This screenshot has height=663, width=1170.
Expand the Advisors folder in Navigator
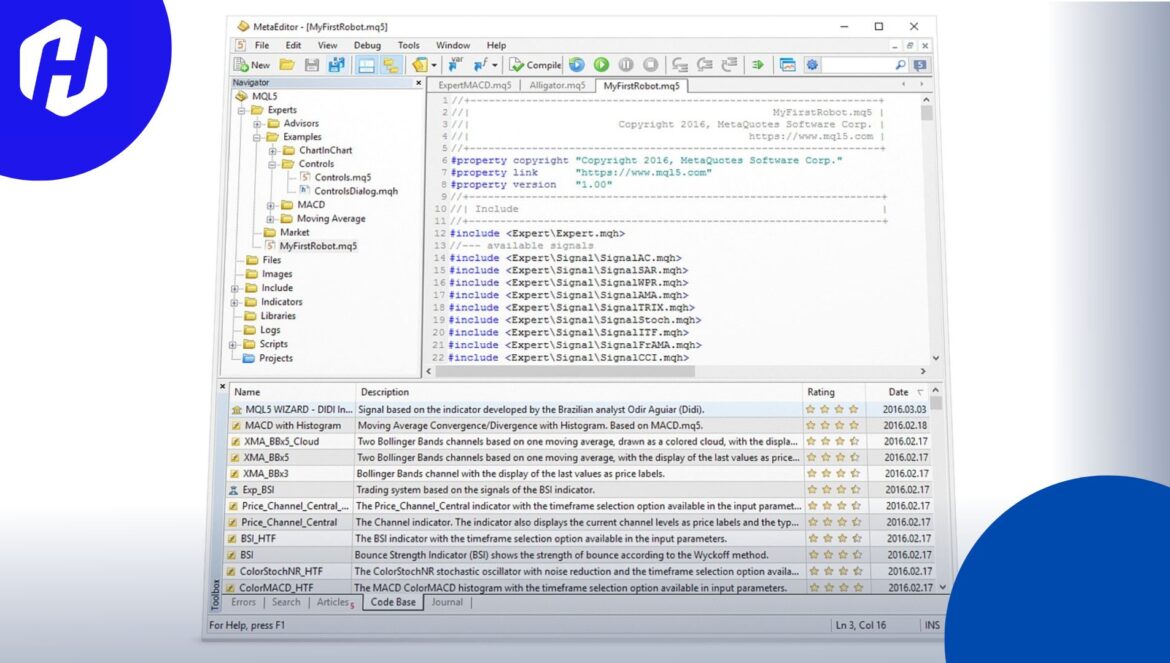pyautogui.click(x=257, y=123)
